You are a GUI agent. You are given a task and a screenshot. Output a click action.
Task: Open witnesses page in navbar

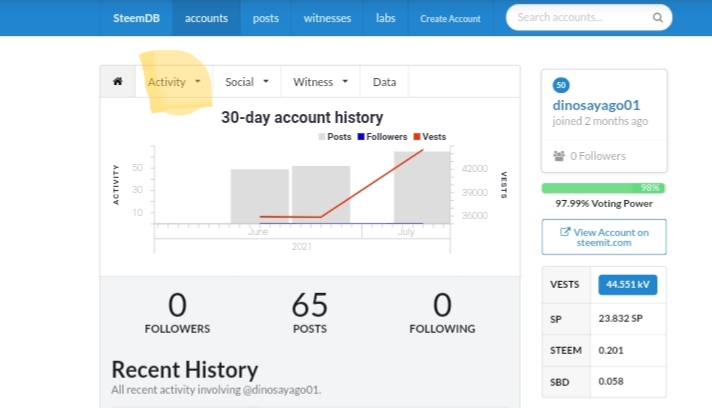pyautogui.click(x=327, y=18)
